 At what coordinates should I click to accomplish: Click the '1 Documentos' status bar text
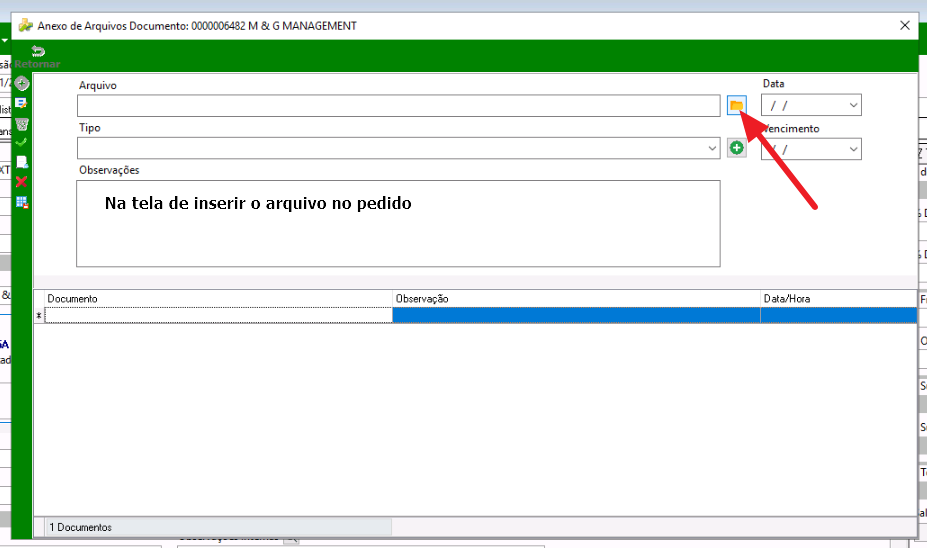(80, 527)
